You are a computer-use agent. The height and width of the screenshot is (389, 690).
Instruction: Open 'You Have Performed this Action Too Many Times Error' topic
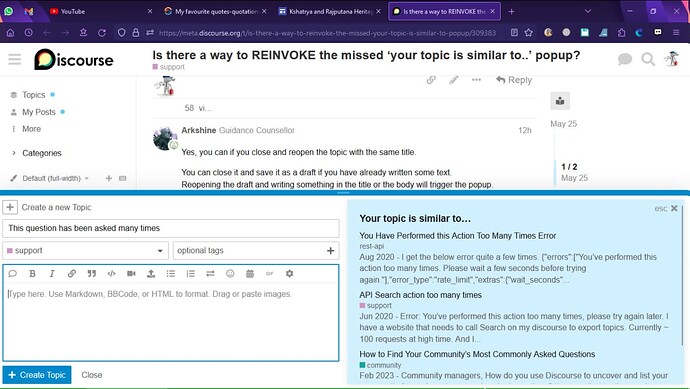[x=458, y=235]
